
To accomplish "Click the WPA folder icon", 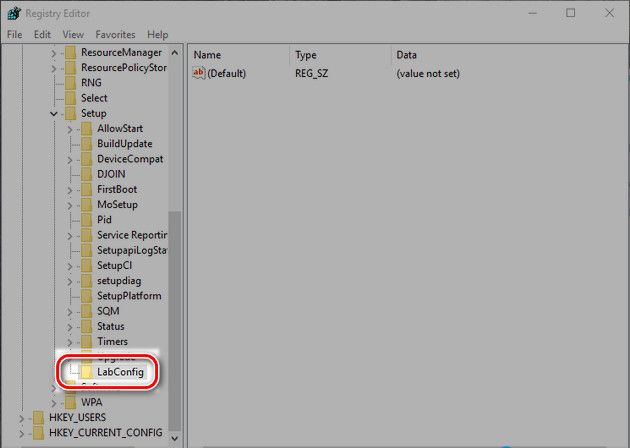I will pyautogui.click(x=71, y=402).
